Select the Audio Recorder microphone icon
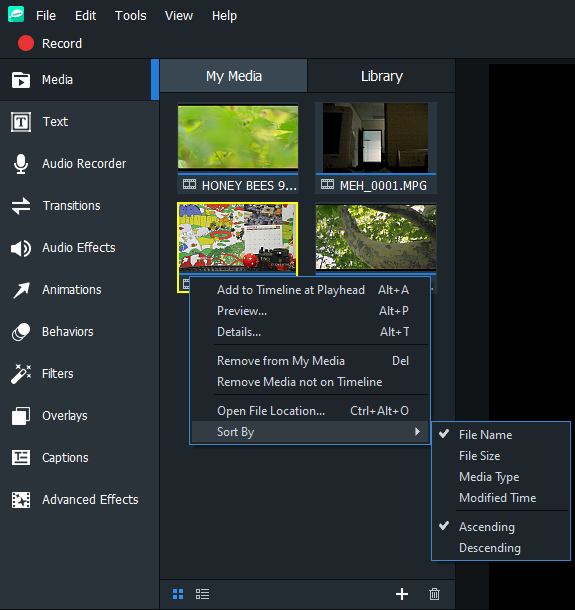The width and height of the screenshot is (575, 610). tap(21, 164)
